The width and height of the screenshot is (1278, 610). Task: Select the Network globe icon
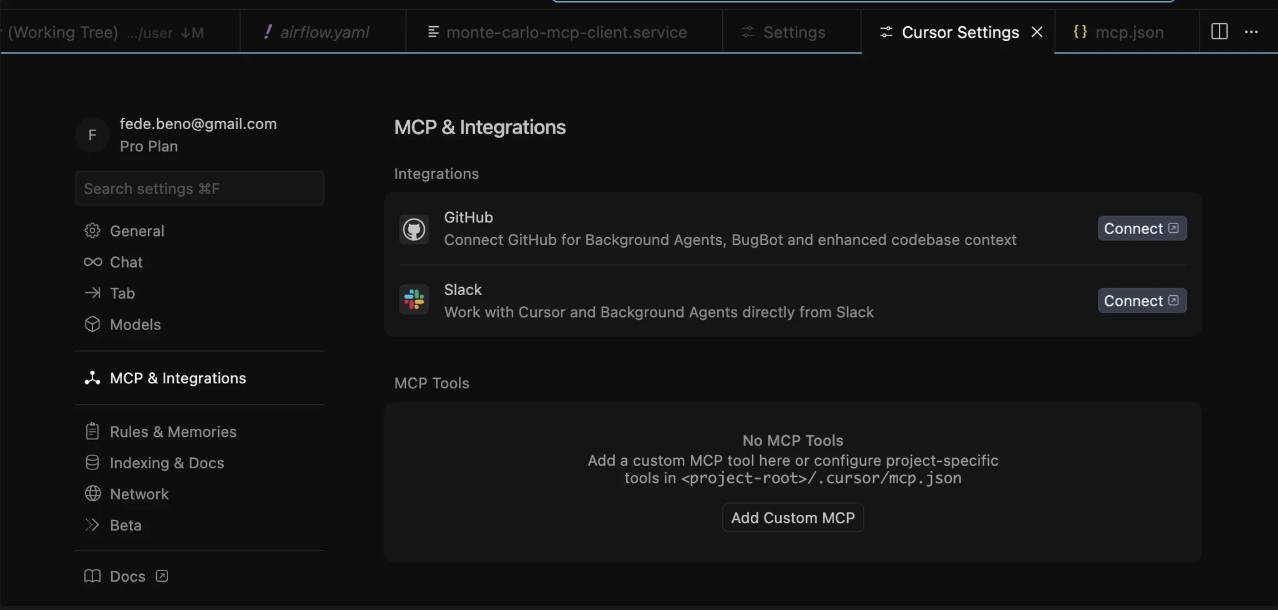[93, 494]
